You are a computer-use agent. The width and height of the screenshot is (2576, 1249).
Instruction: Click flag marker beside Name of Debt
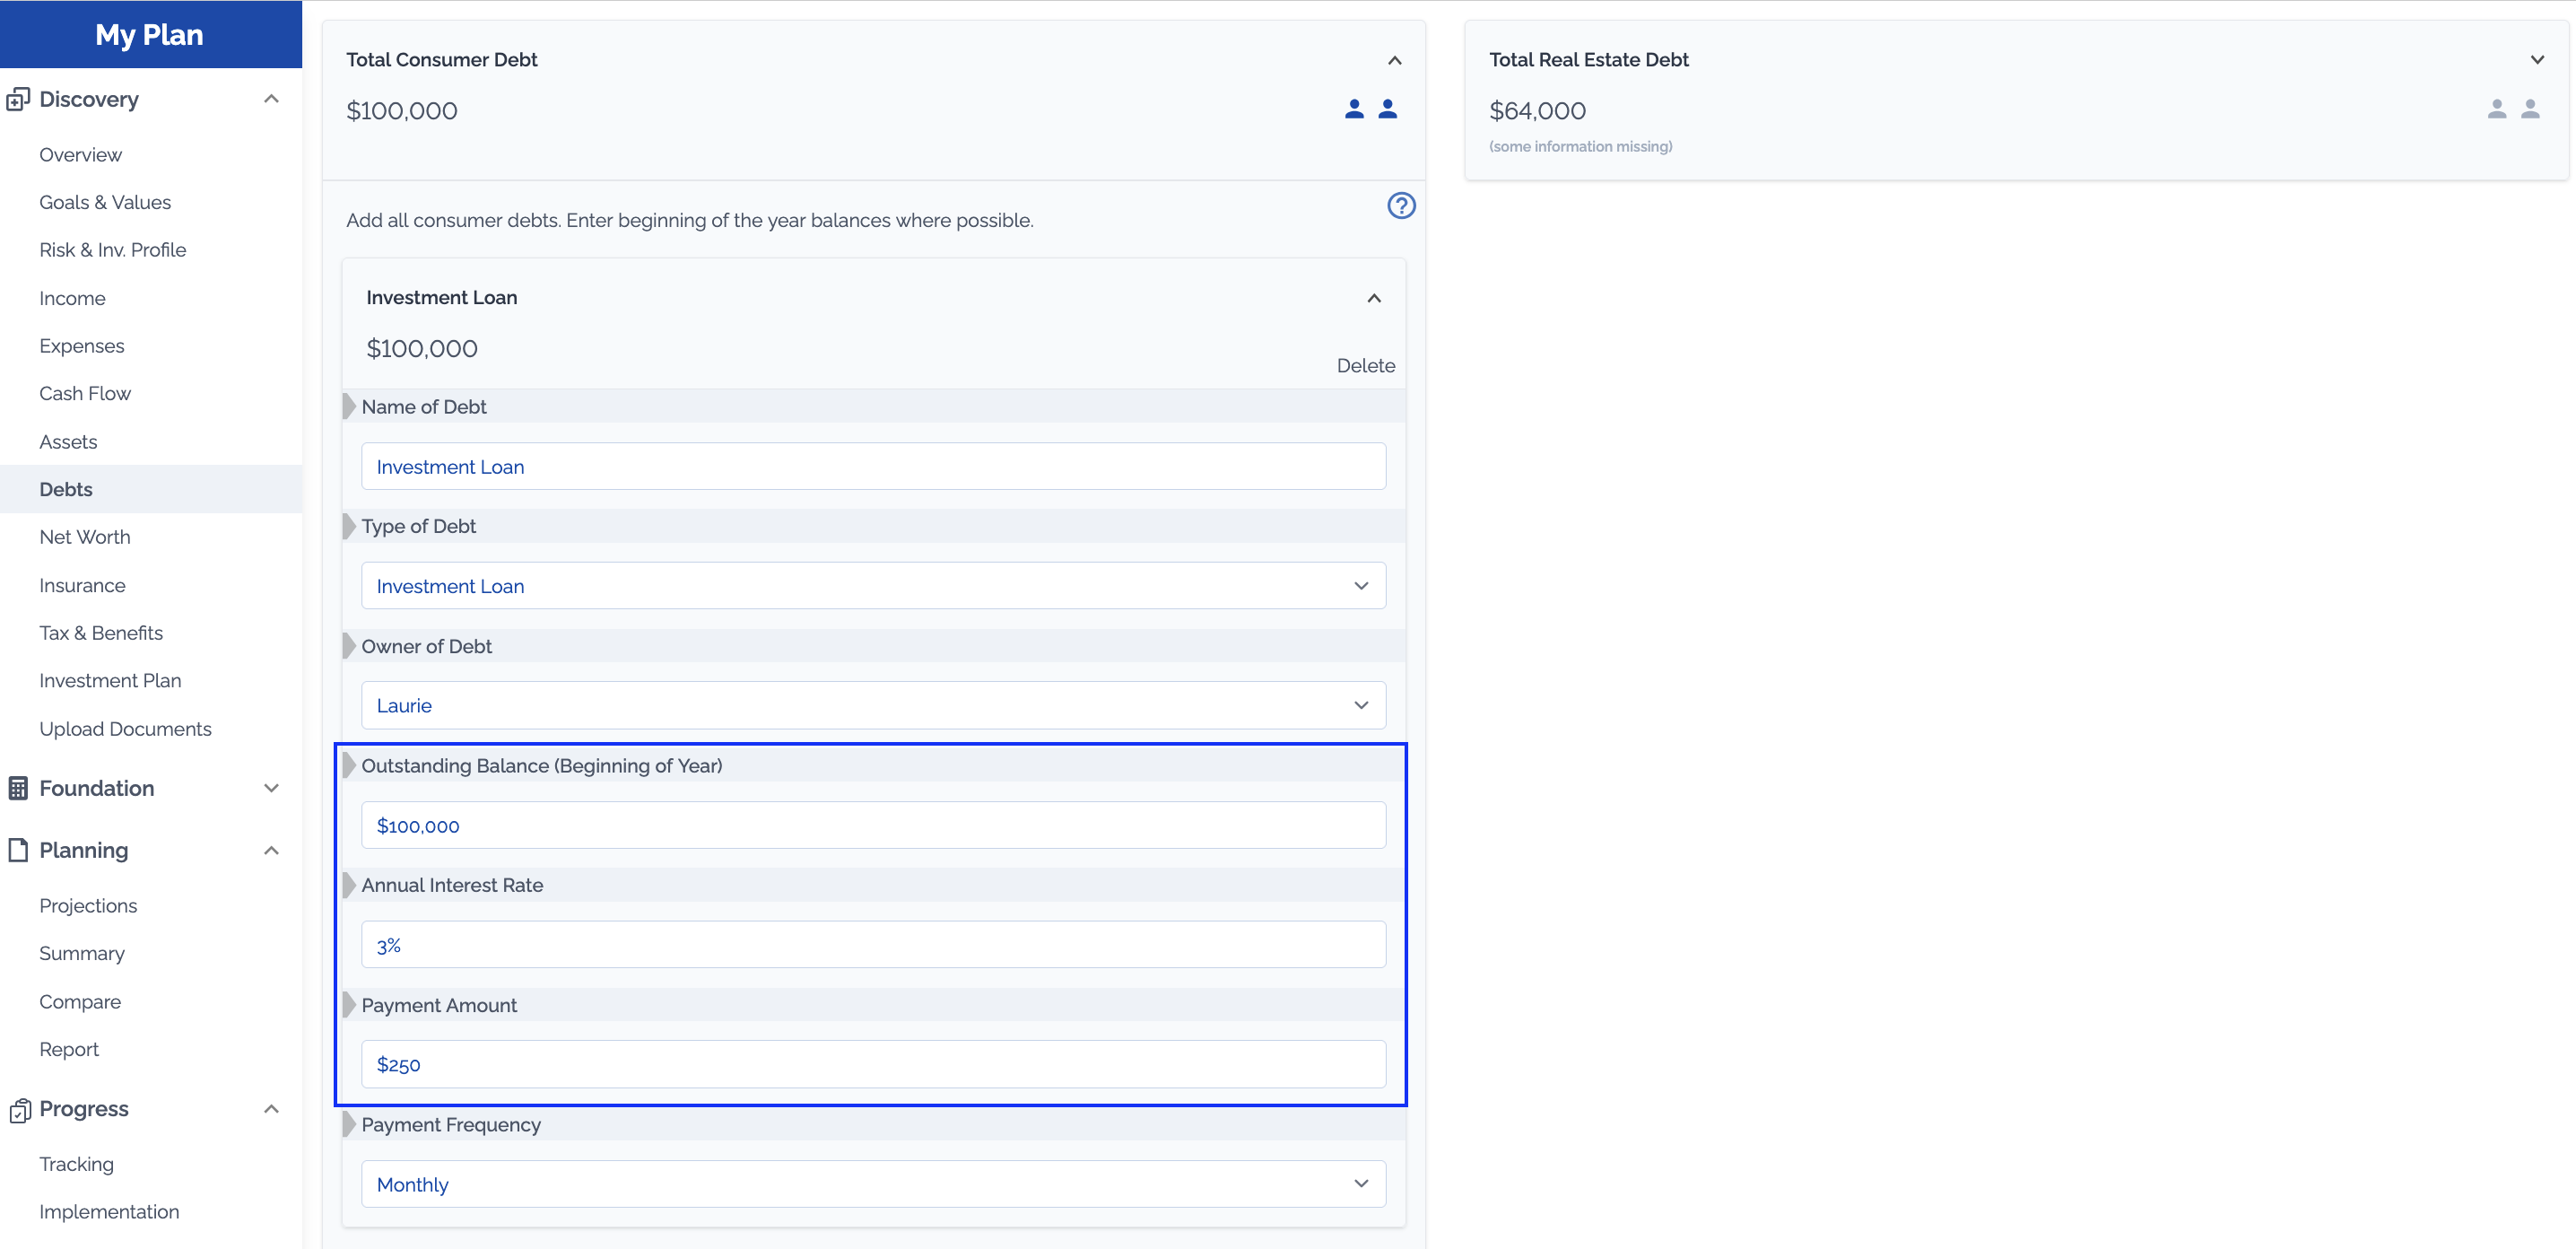(x=349, y=406)
